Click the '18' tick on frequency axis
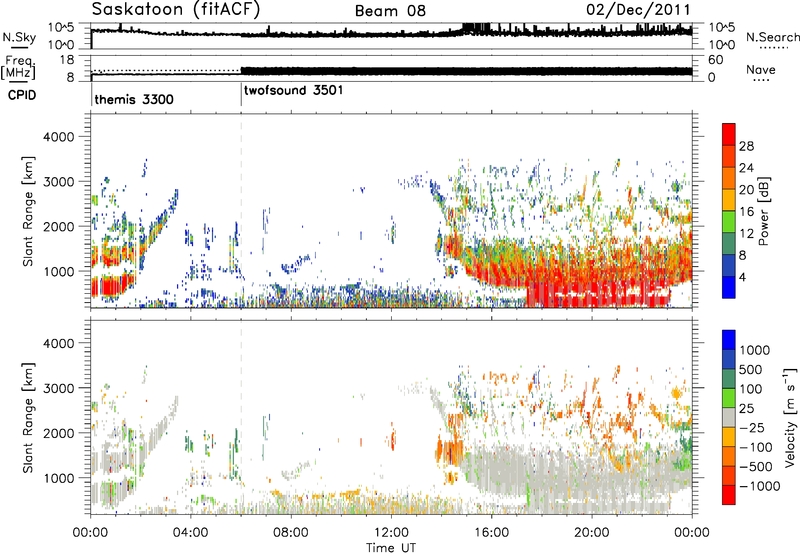 click(x=67, y=60)
